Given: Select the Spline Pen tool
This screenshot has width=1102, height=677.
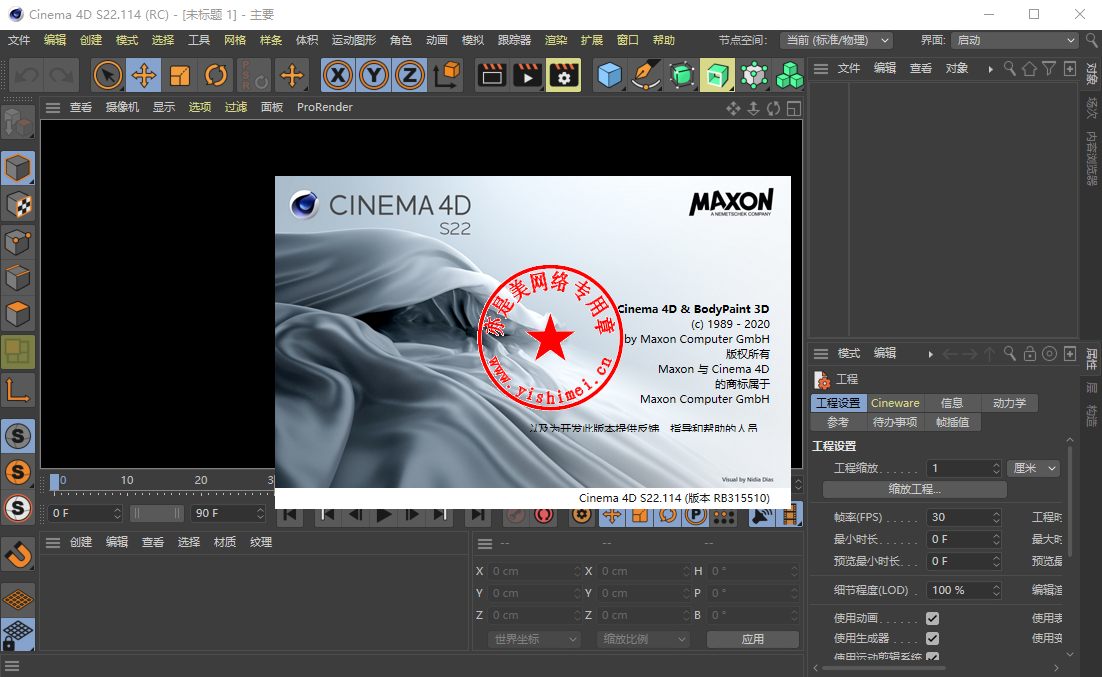Looking at the screenshot, I should pyautogui.click(x=645, y=75).
